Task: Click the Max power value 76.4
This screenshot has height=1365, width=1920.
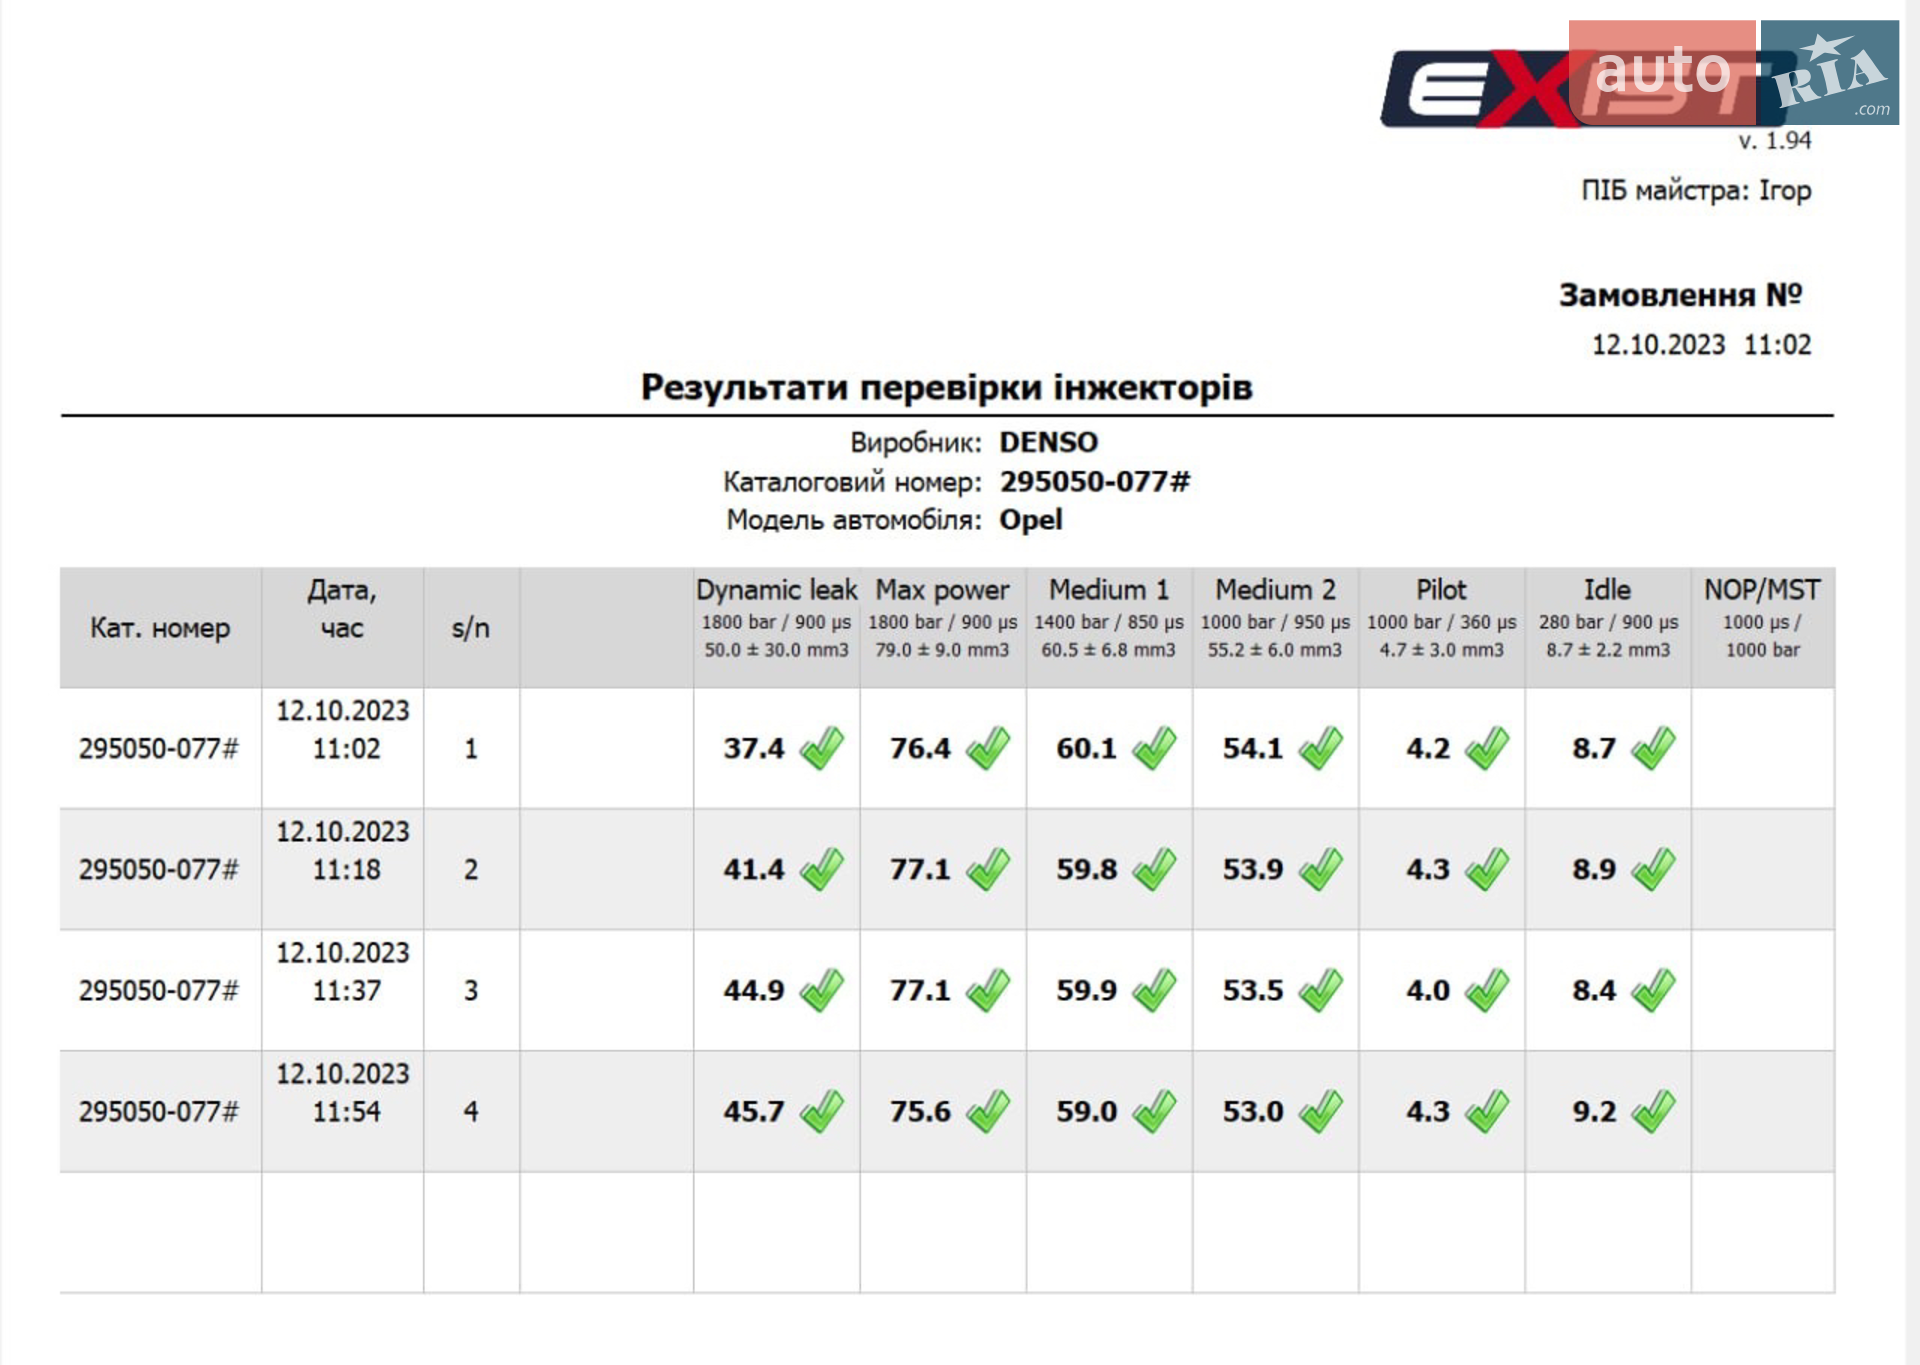Action: [920, 748]
